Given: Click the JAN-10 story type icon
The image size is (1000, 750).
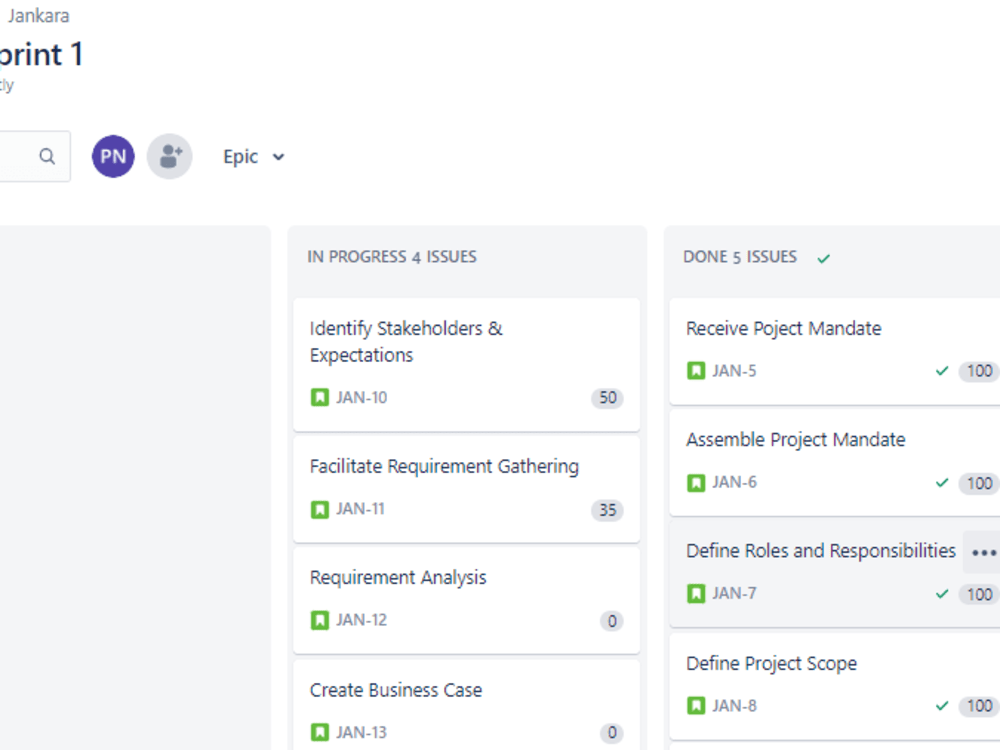Looking at the screenshot, I should [x=320, y=397].
